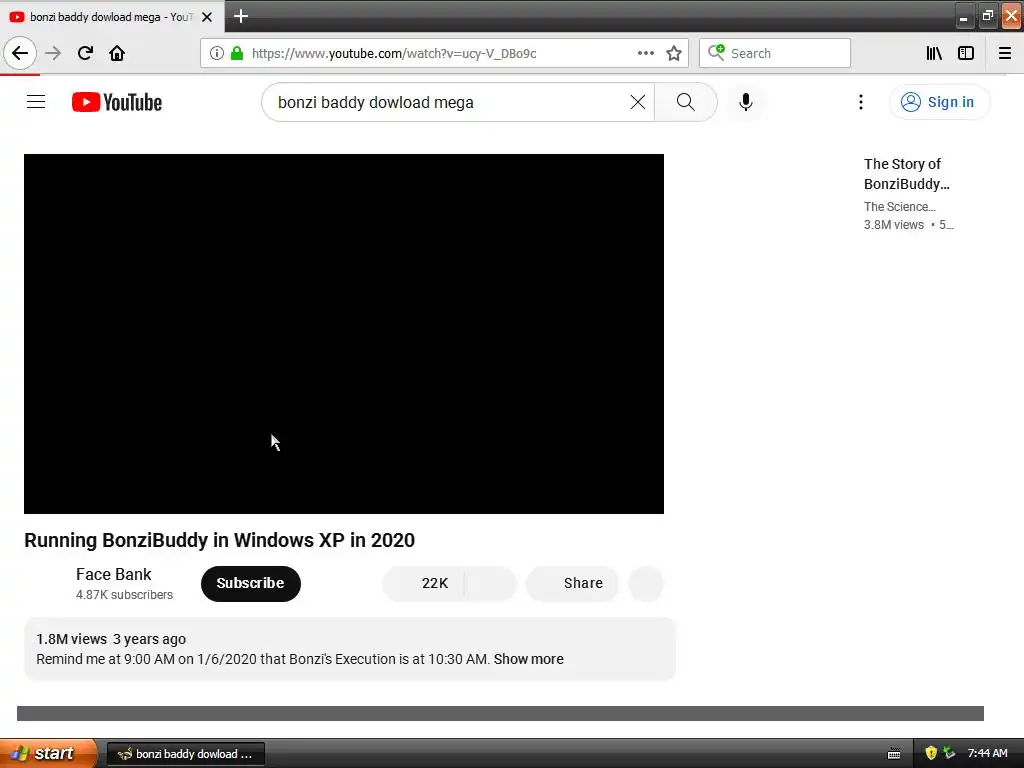
Task: Click the dislike button next to 22K
Action: click(x=490, y=583)
